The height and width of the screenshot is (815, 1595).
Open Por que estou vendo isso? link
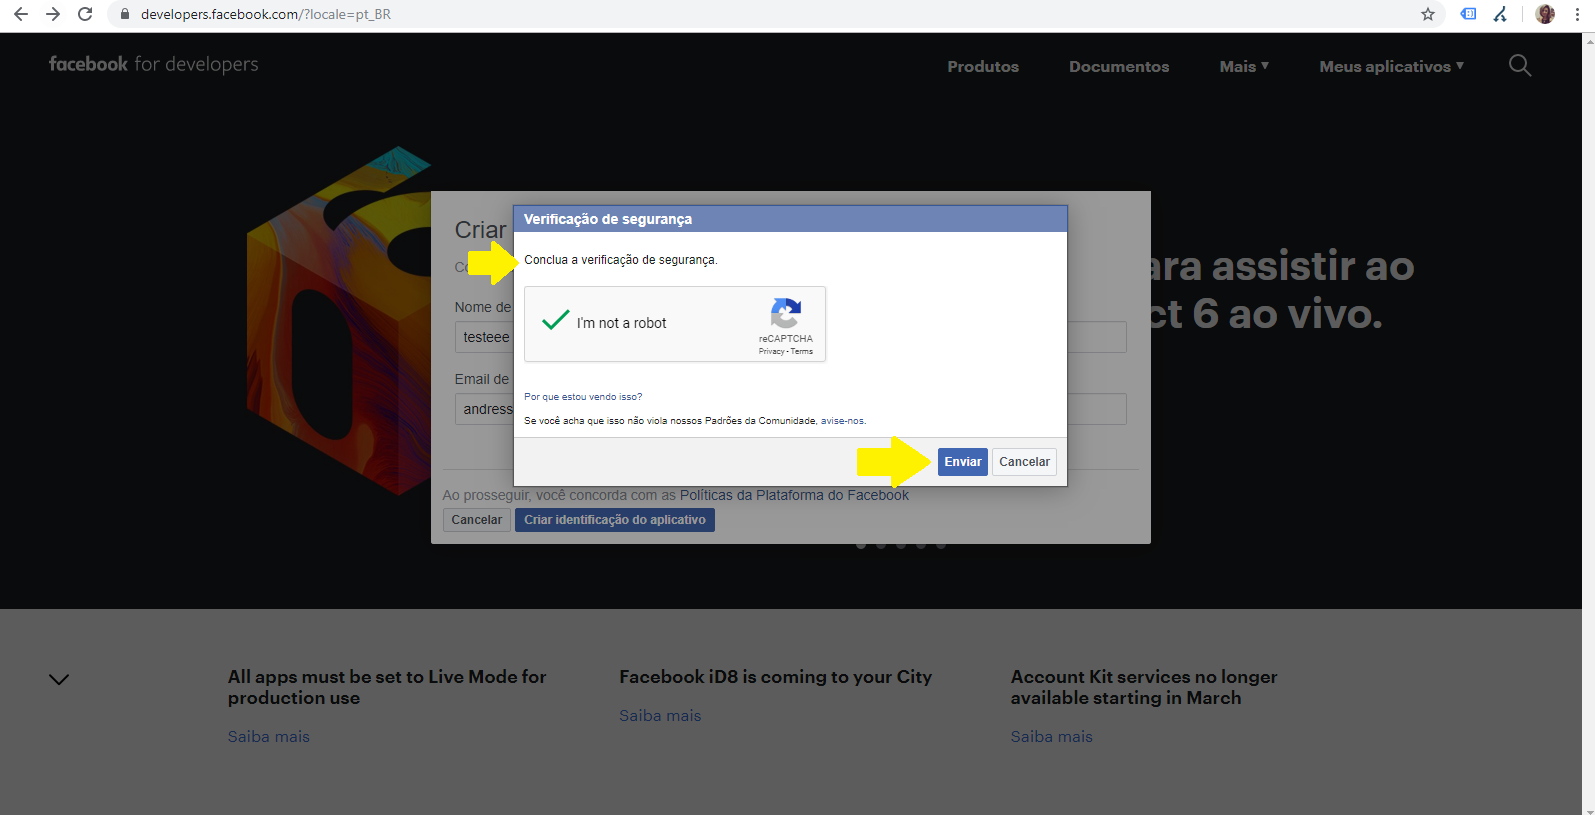pos(583,397)
